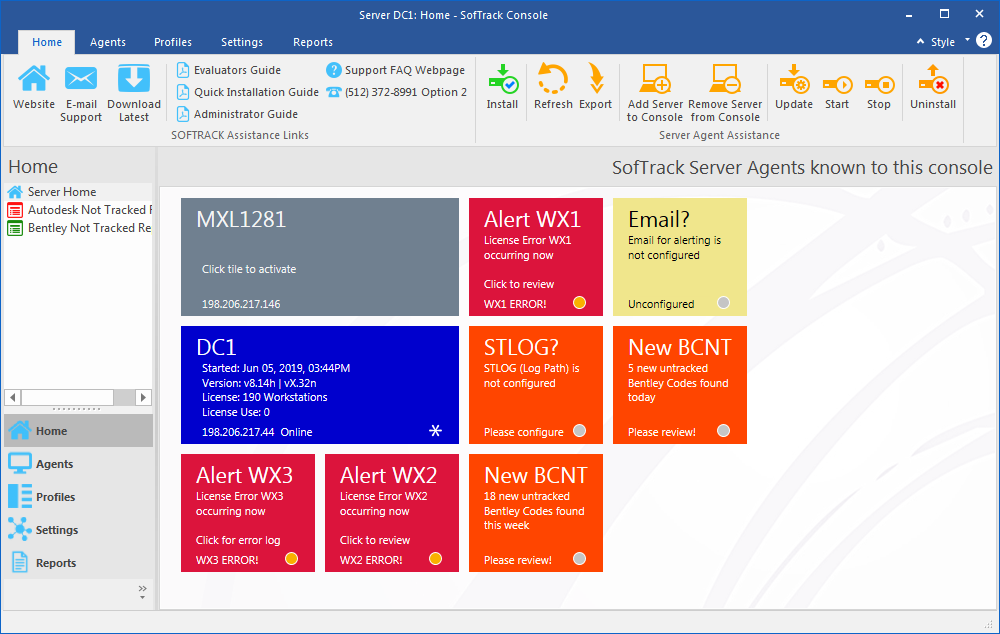Open New BCNT 18 codes this week tile

[x=536, y=513]
